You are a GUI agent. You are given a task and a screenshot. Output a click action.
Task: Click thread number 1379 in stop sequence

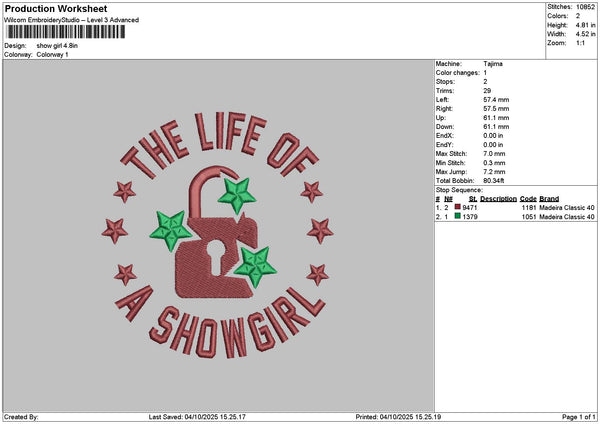tap(470, 217)
